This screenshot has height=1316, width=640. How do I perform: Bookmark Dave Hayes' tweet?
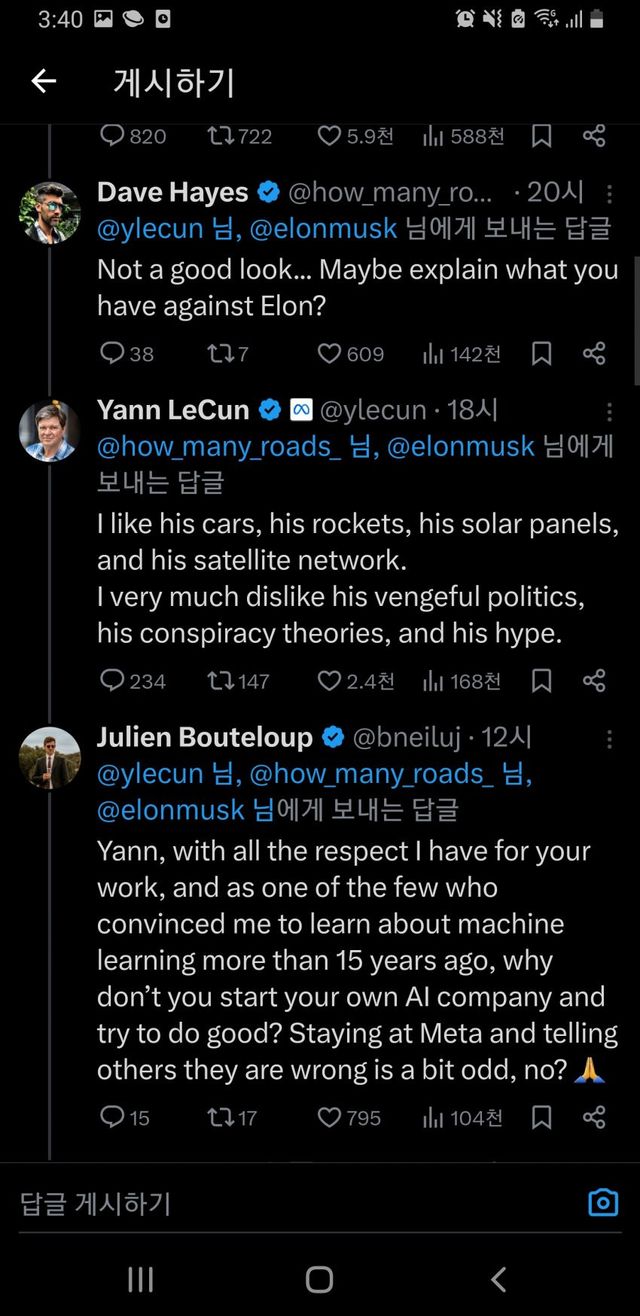[x=541, y=353]
